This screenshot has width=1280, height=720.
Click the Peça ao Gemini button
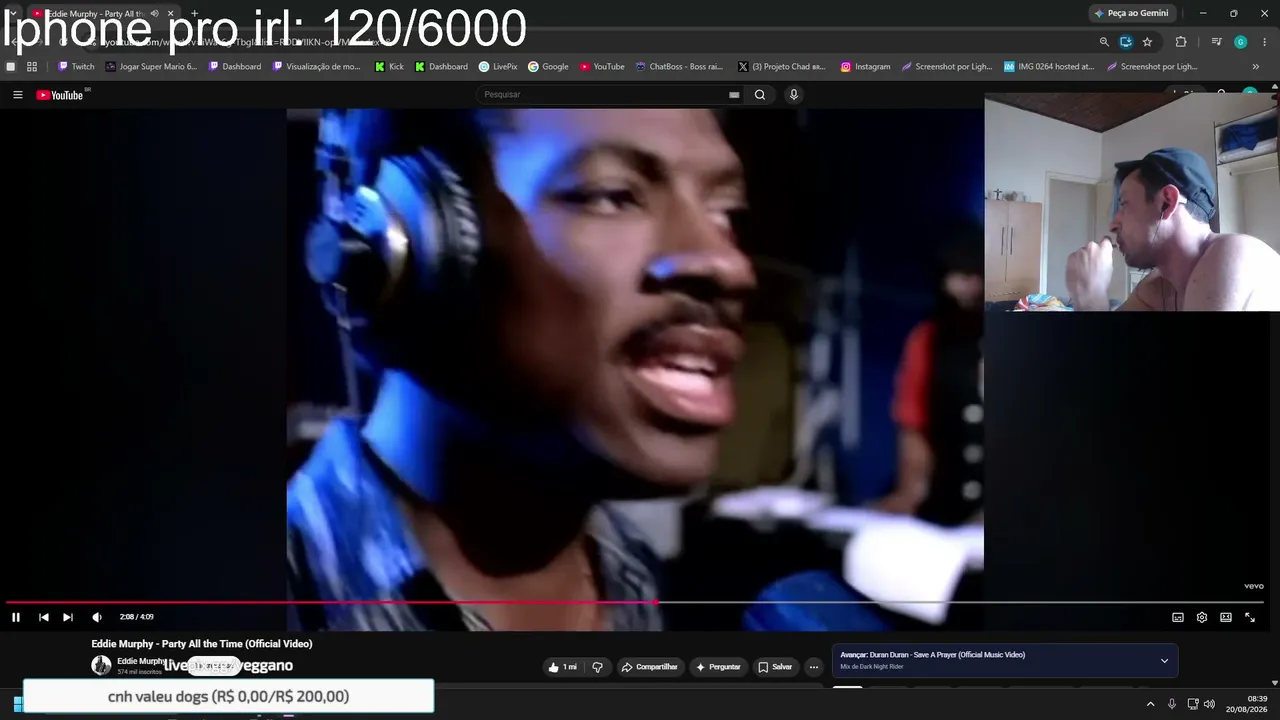click(1132, 13)
